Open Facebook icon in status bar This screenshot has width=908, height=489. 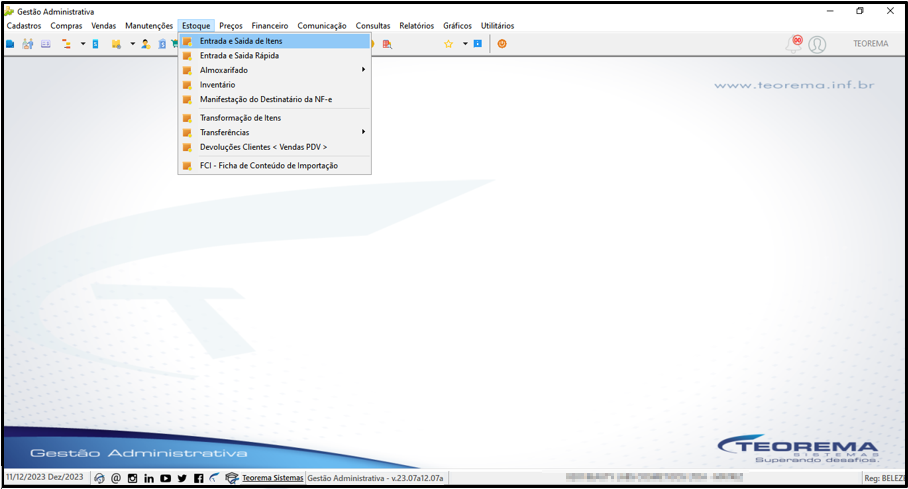point(199,478)
